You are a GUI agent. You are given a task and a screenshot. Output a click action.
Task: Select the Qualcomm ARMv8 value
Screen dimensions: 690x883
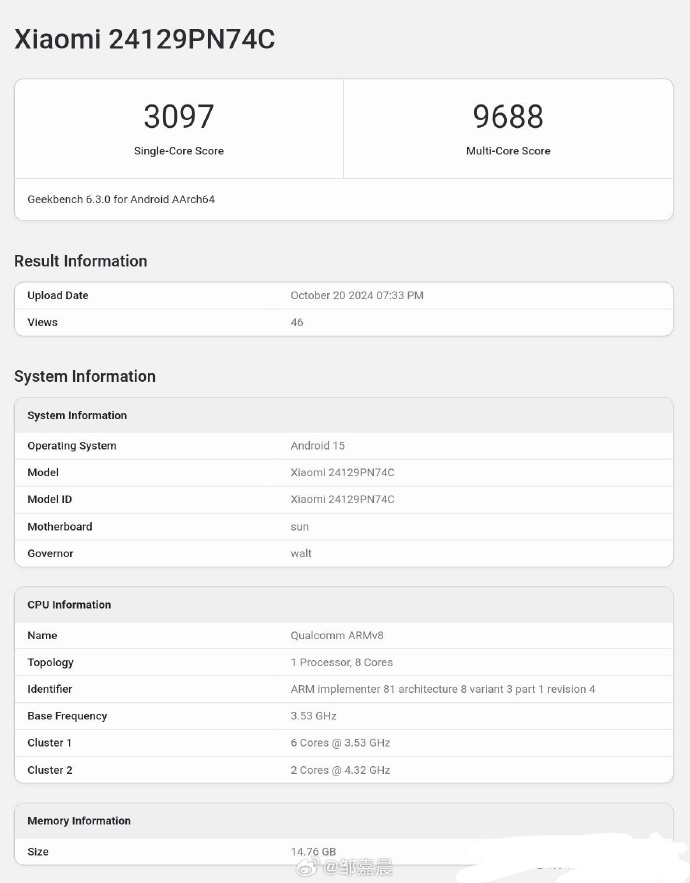coord(337,635)
